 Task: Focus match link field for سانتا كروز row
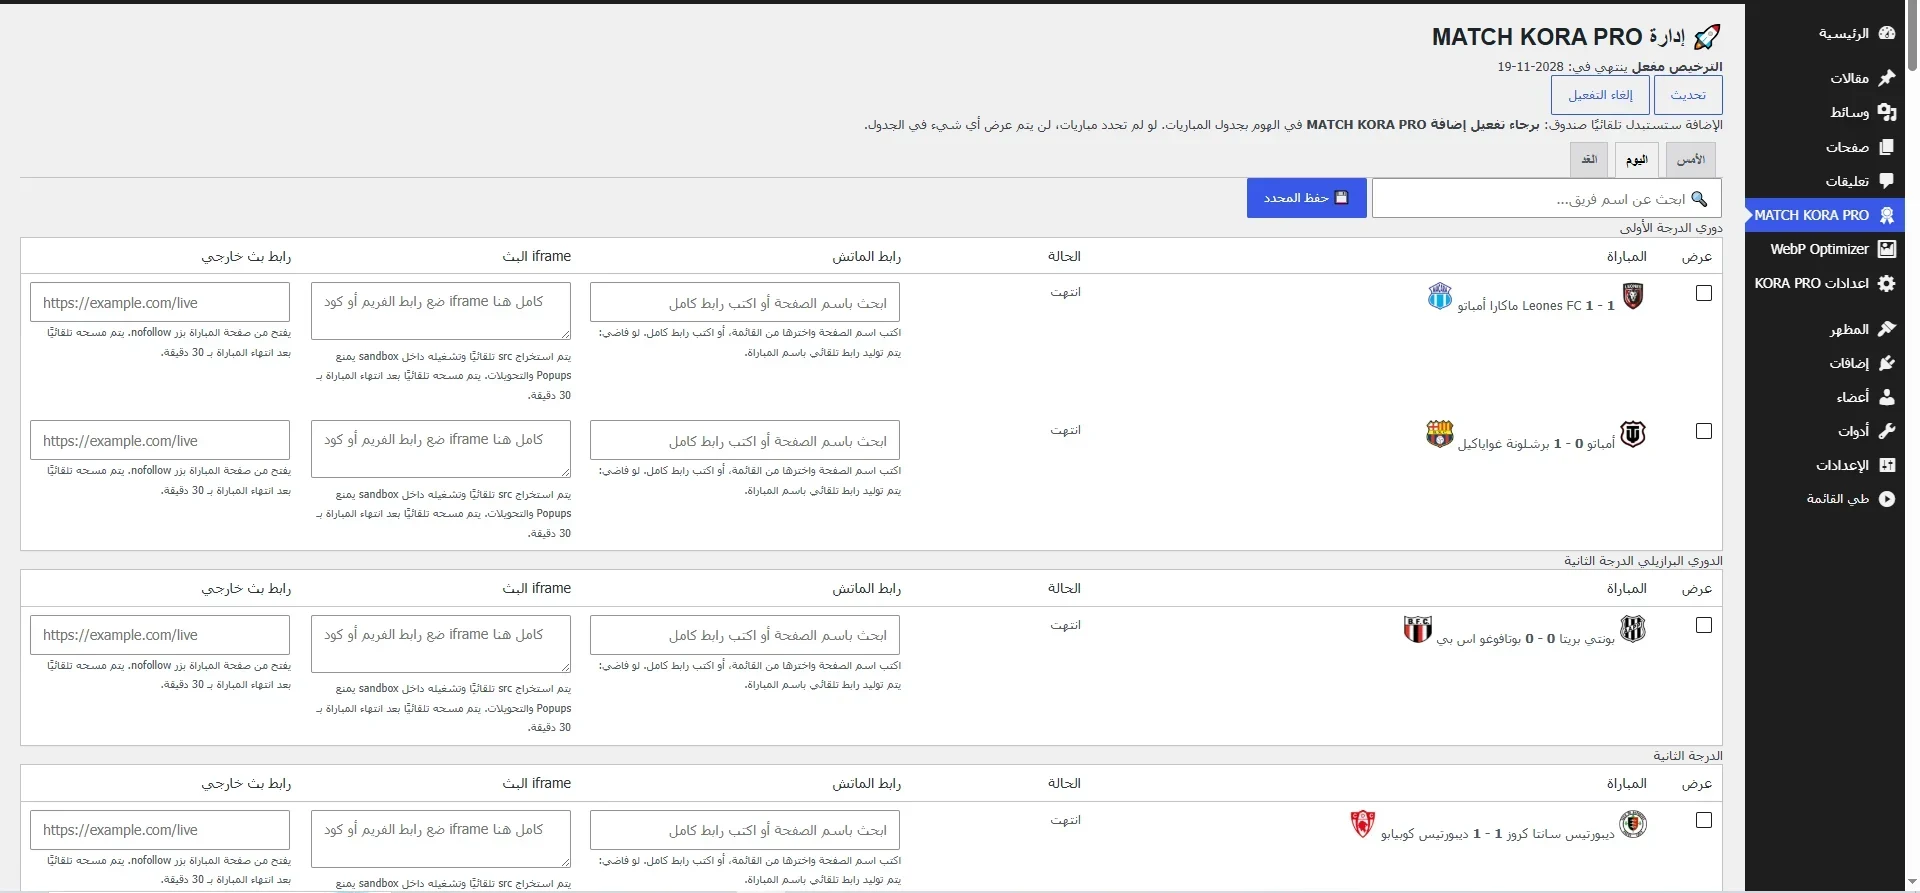(745, 830)
